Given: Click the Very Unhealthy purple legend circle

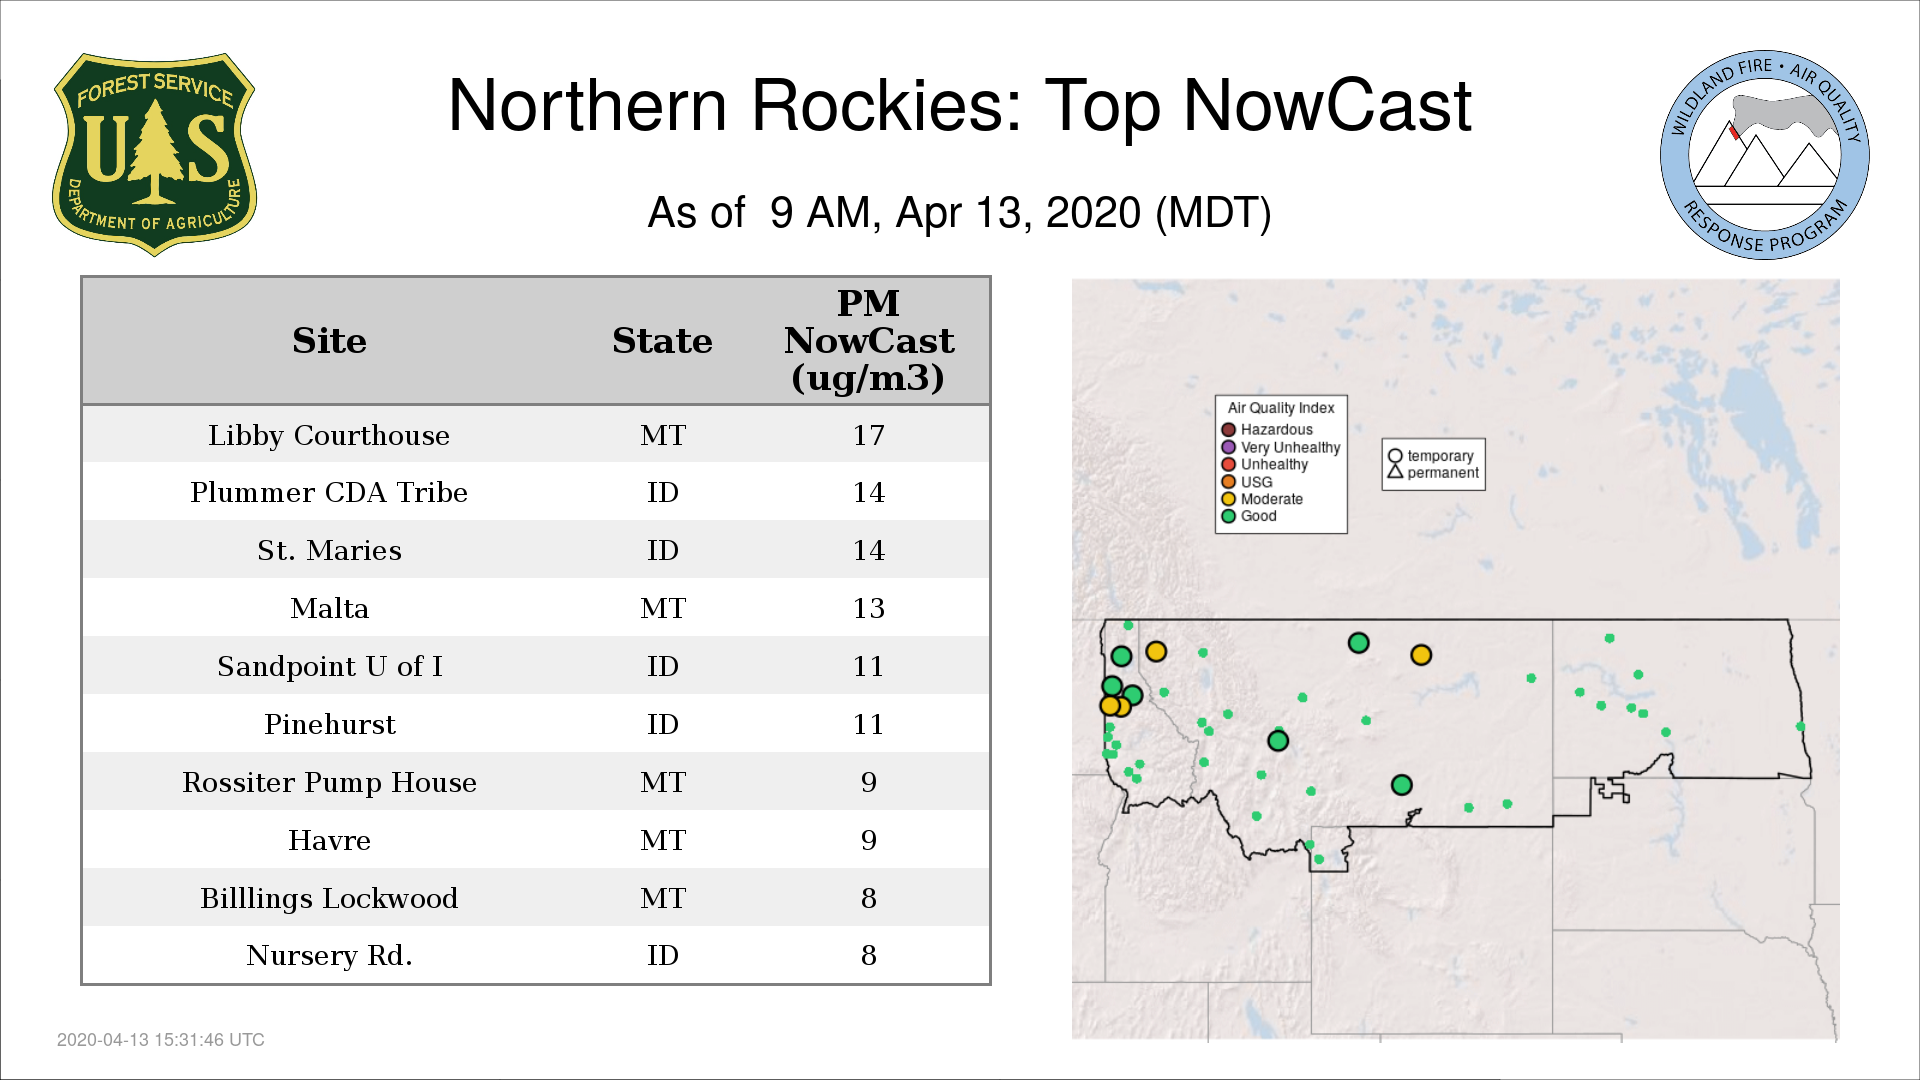Looking at the screenshot, I should (1228, 447).
